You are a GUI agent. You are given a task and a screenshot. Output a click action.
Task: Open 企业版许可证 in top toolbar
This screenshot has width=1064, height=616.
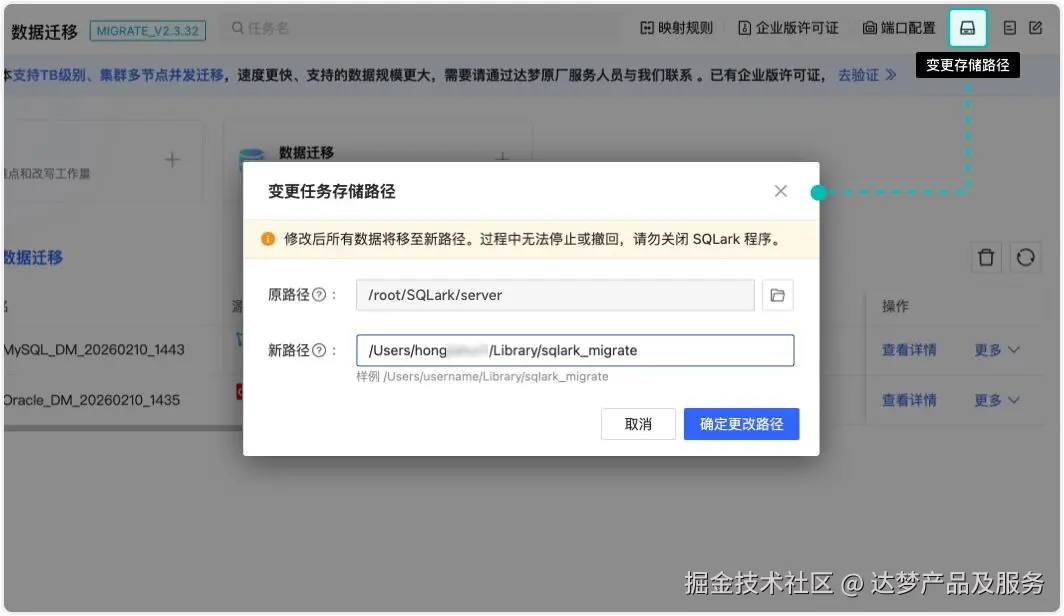(788, 28)
